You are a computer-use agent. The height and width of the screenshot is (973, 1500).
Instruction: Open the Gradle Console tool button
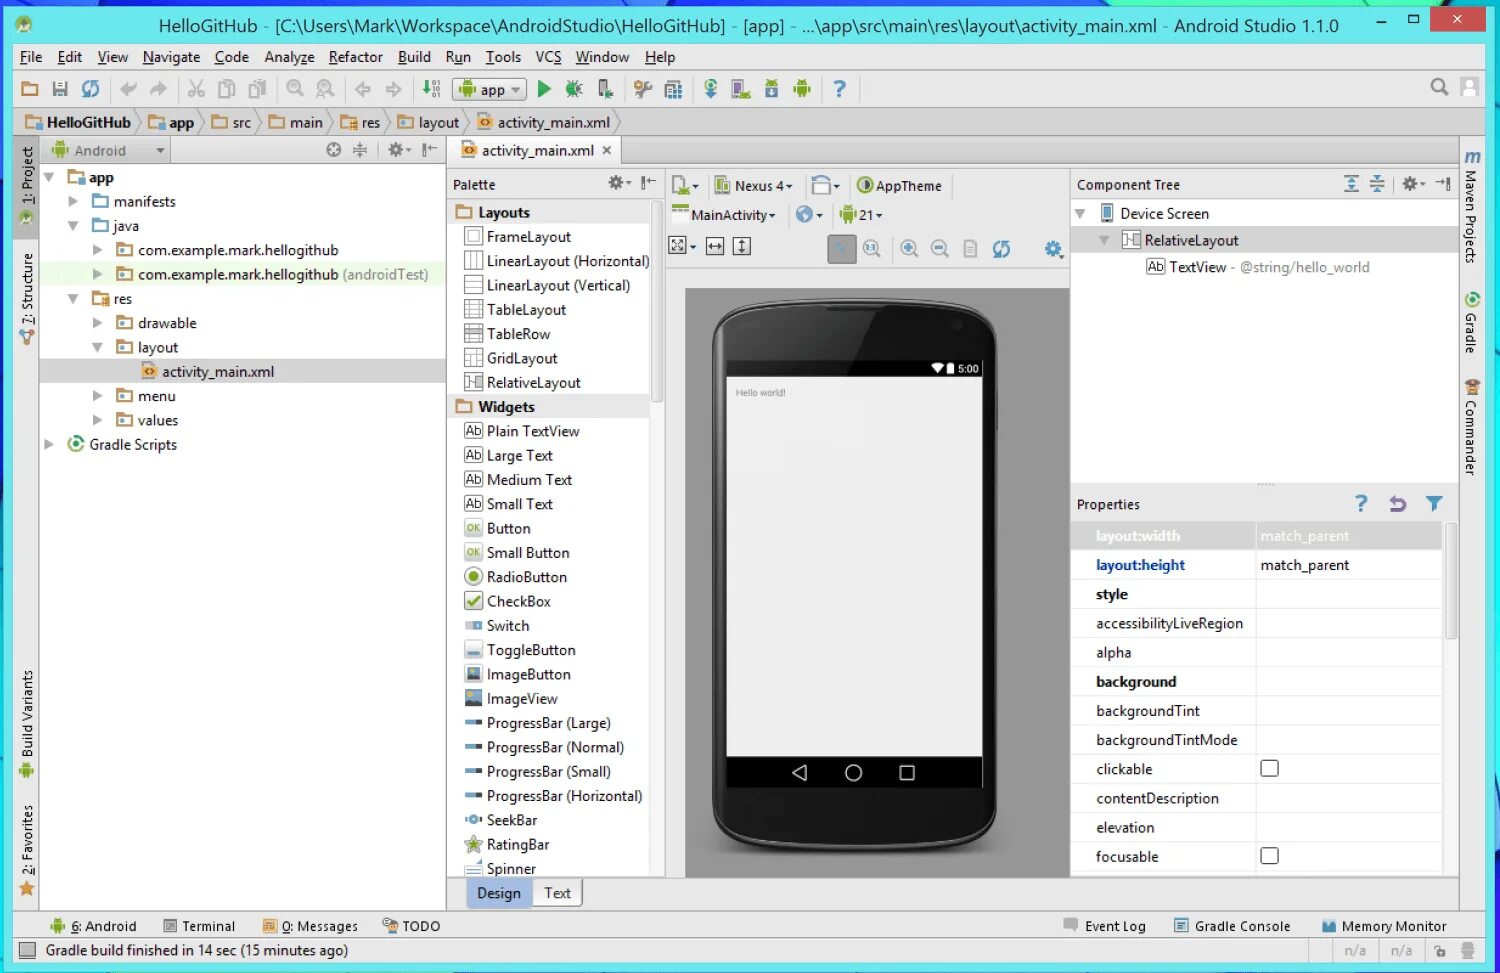(1232, 926)
